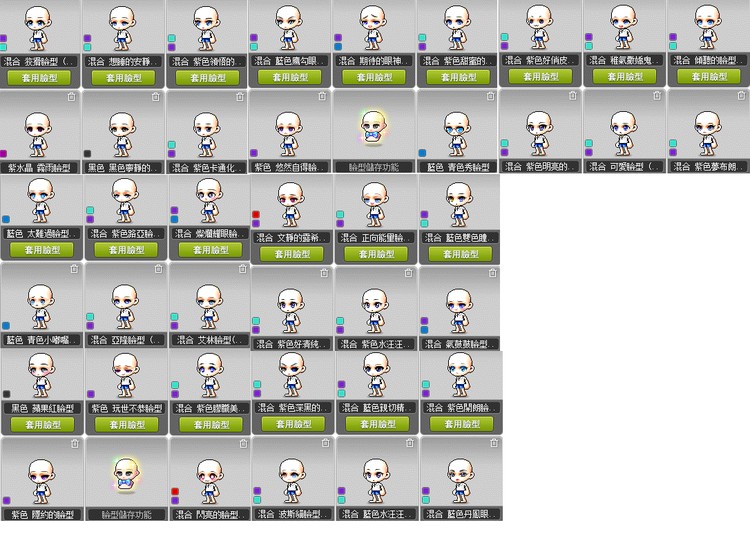The image size is (750, 543).
Task: Select the 紫色 悠然自得 face thumbnail
Action: (291, 129)
